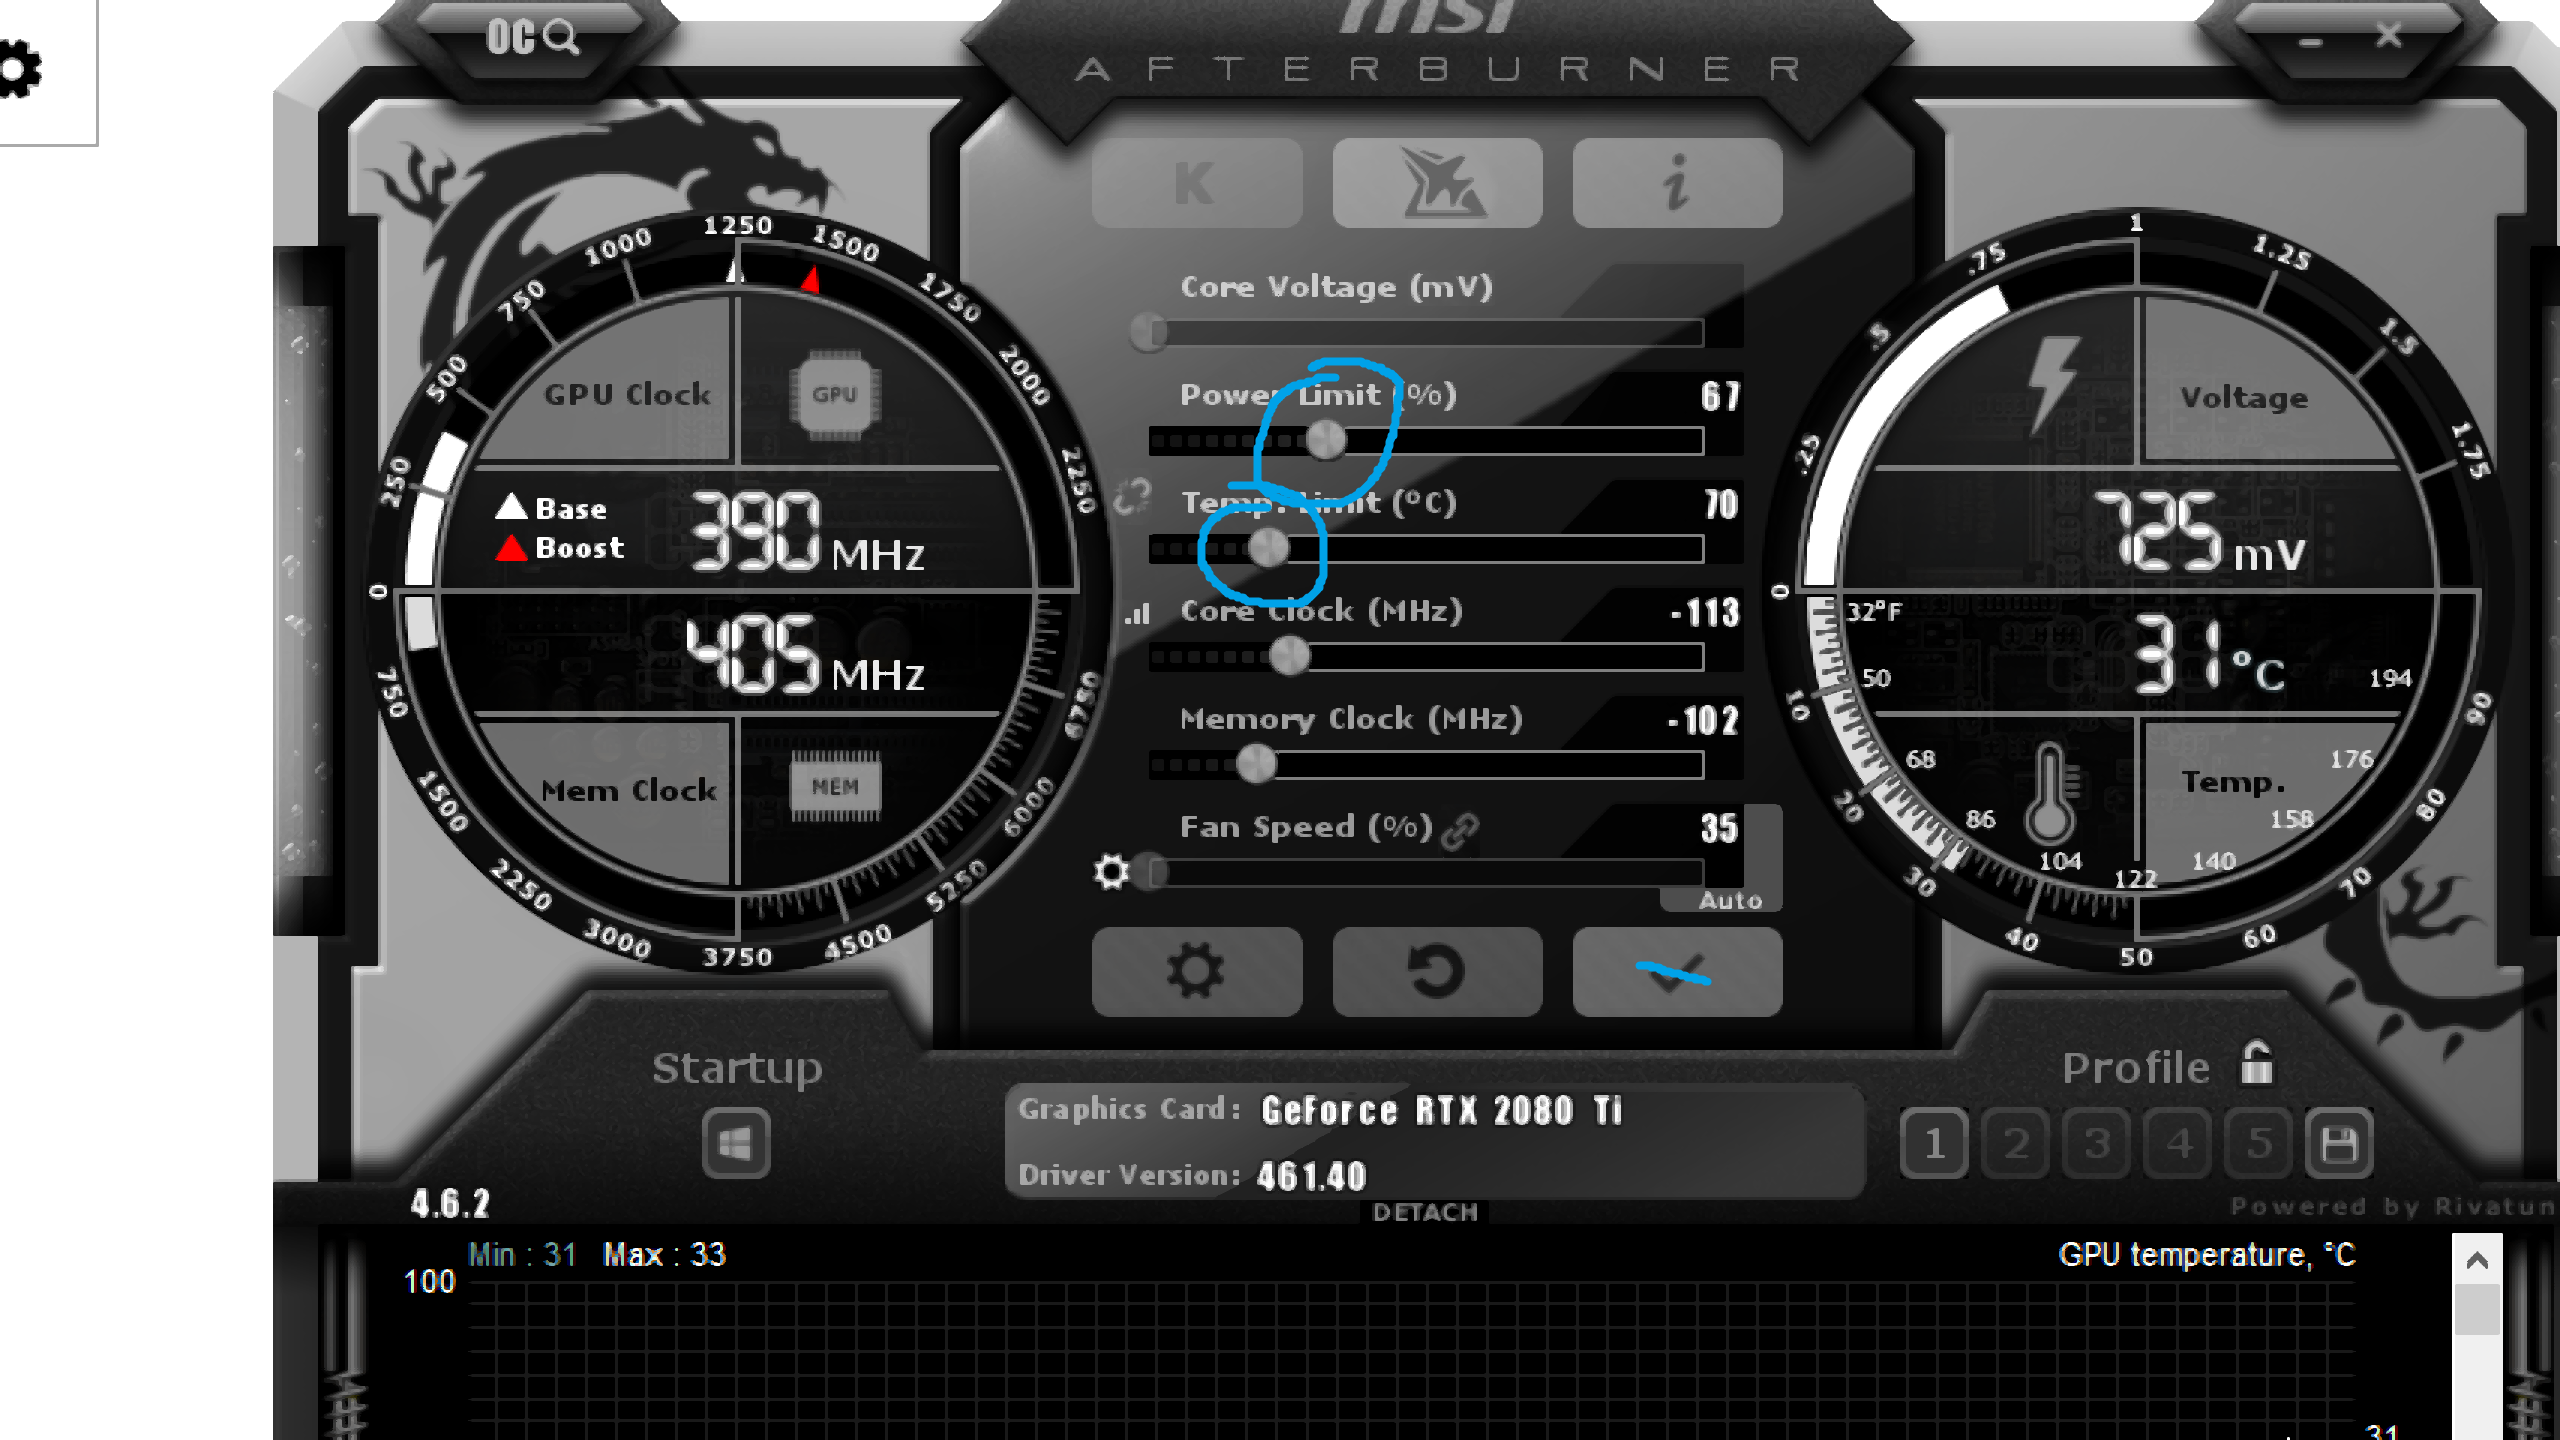
Task: Open the MSI plane logo button
Action: [x=1437, y=184]
